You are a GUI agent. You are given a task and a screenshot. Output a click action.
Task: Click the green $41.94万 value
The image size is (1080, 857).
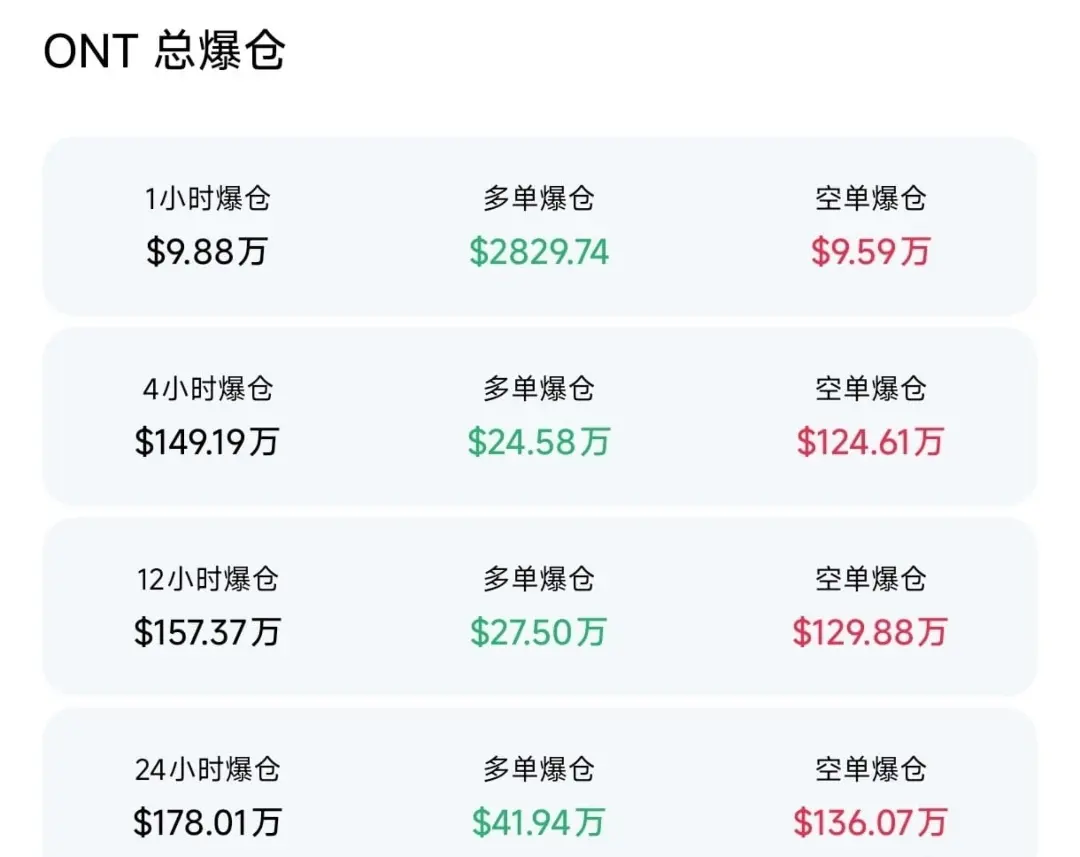point(539,822)
